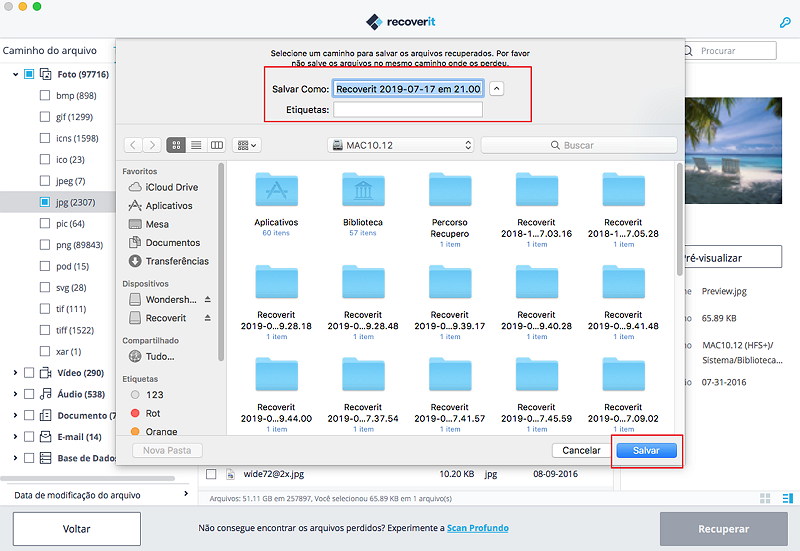This screenshot has height=551, width=800.
Task: Open folder Recoverit 2019-0...9.44.00
Action: click(277, 374)
